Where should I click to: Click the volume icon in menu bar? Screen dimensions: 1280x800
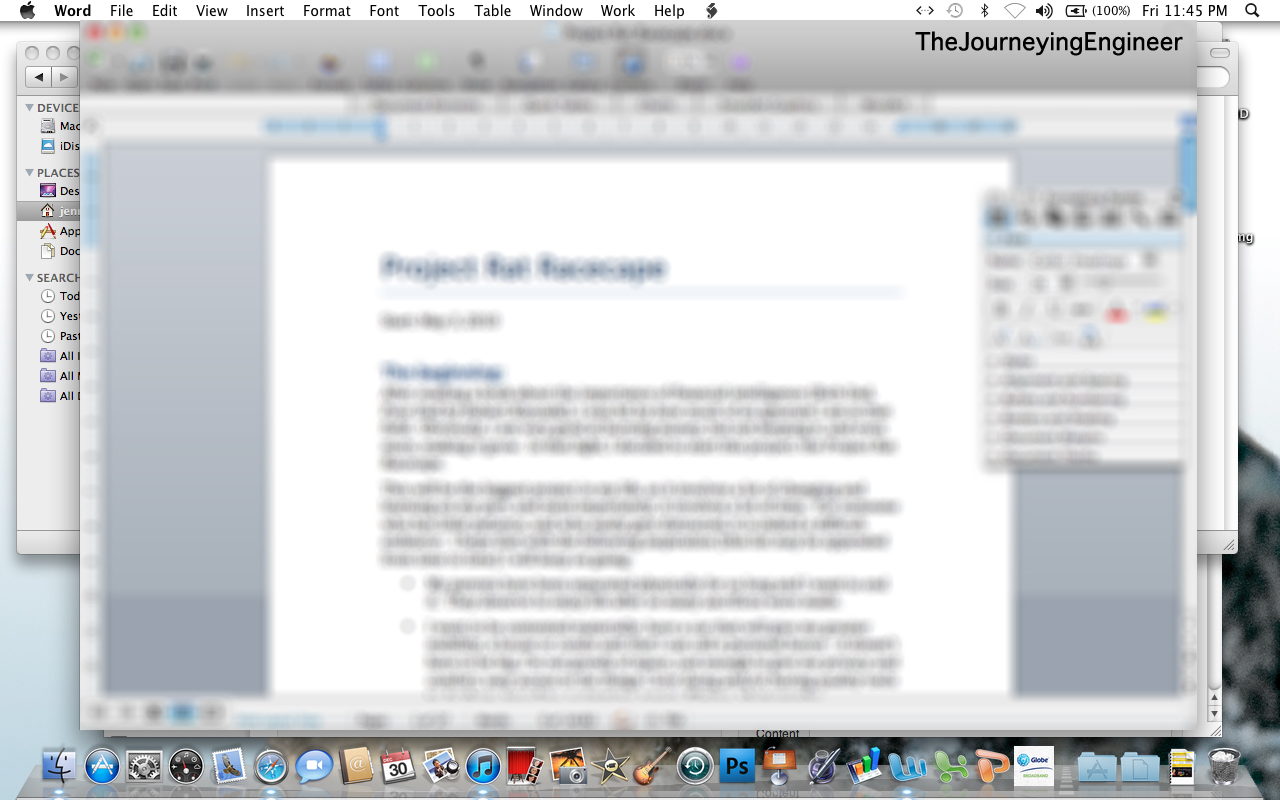pos(1044,11)
